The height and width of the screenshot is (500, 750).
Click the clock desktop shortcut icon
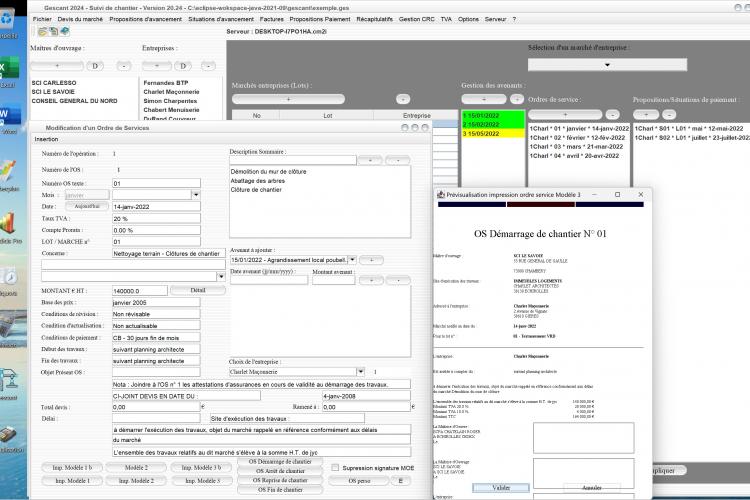[9, 277]
